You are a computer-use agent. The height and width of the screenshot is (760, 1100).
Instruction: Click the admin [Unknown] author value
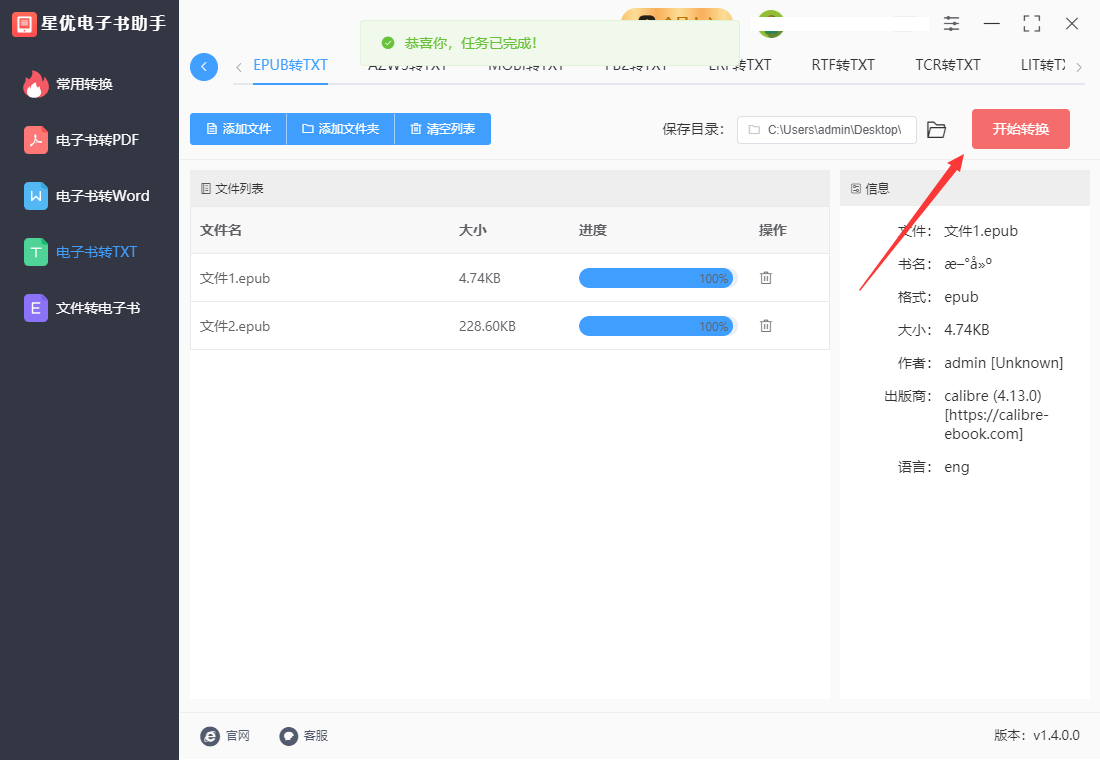[1004, 363]
